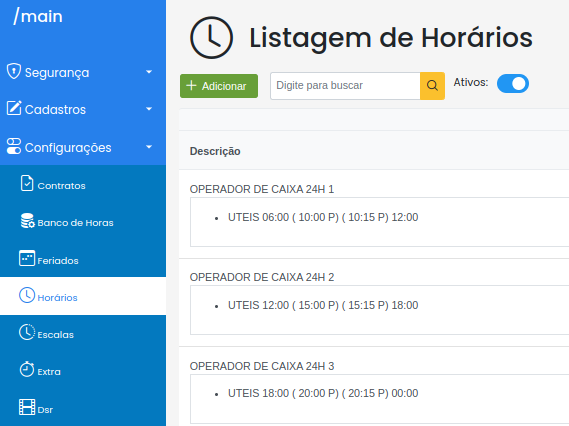
Task: Expand the Segurança menu arrow
Action: (x=149, y=72)
